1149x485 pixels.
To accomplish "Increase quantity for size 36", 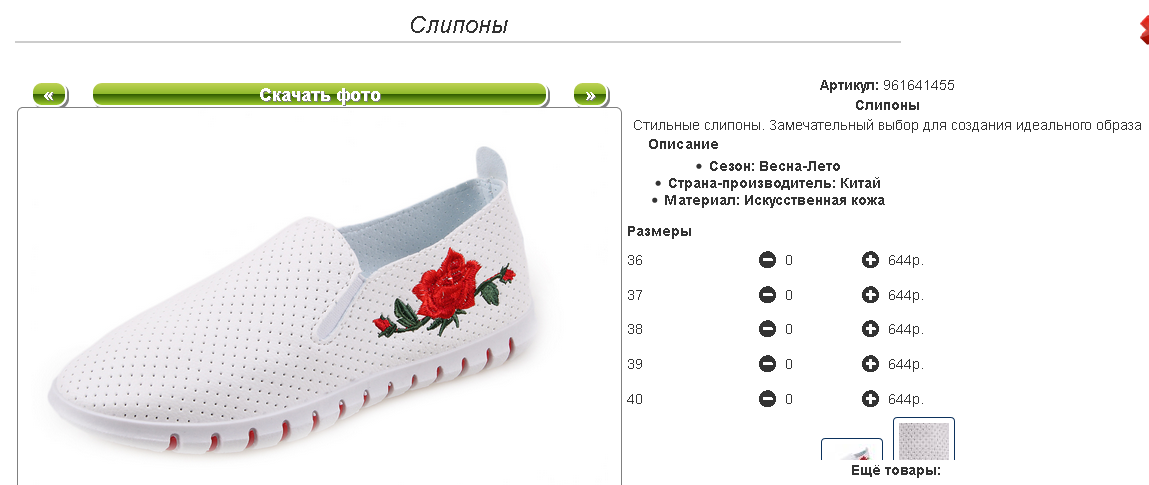I will click(x=870, y=260).
